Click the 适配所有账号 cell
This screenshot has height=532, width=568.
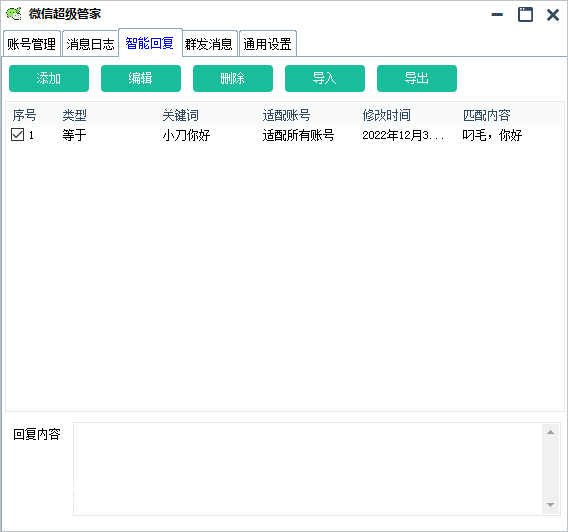298,135
